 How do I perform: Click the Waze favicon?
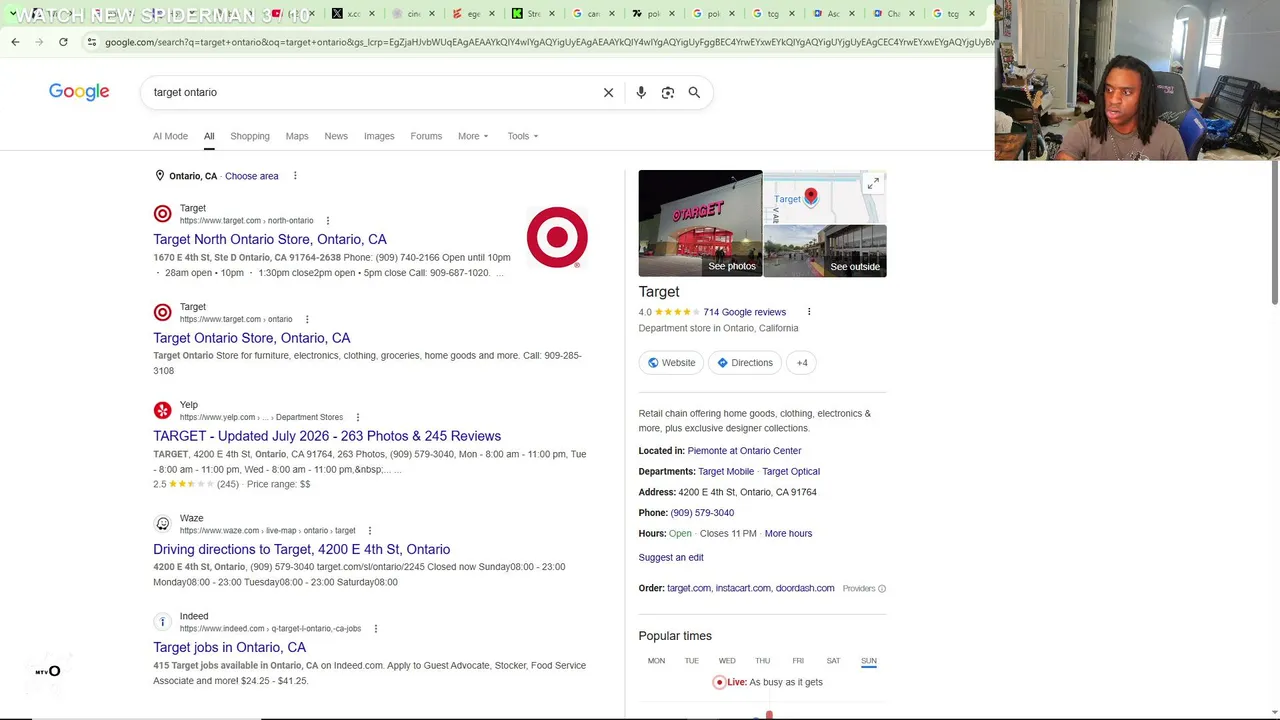162,524
